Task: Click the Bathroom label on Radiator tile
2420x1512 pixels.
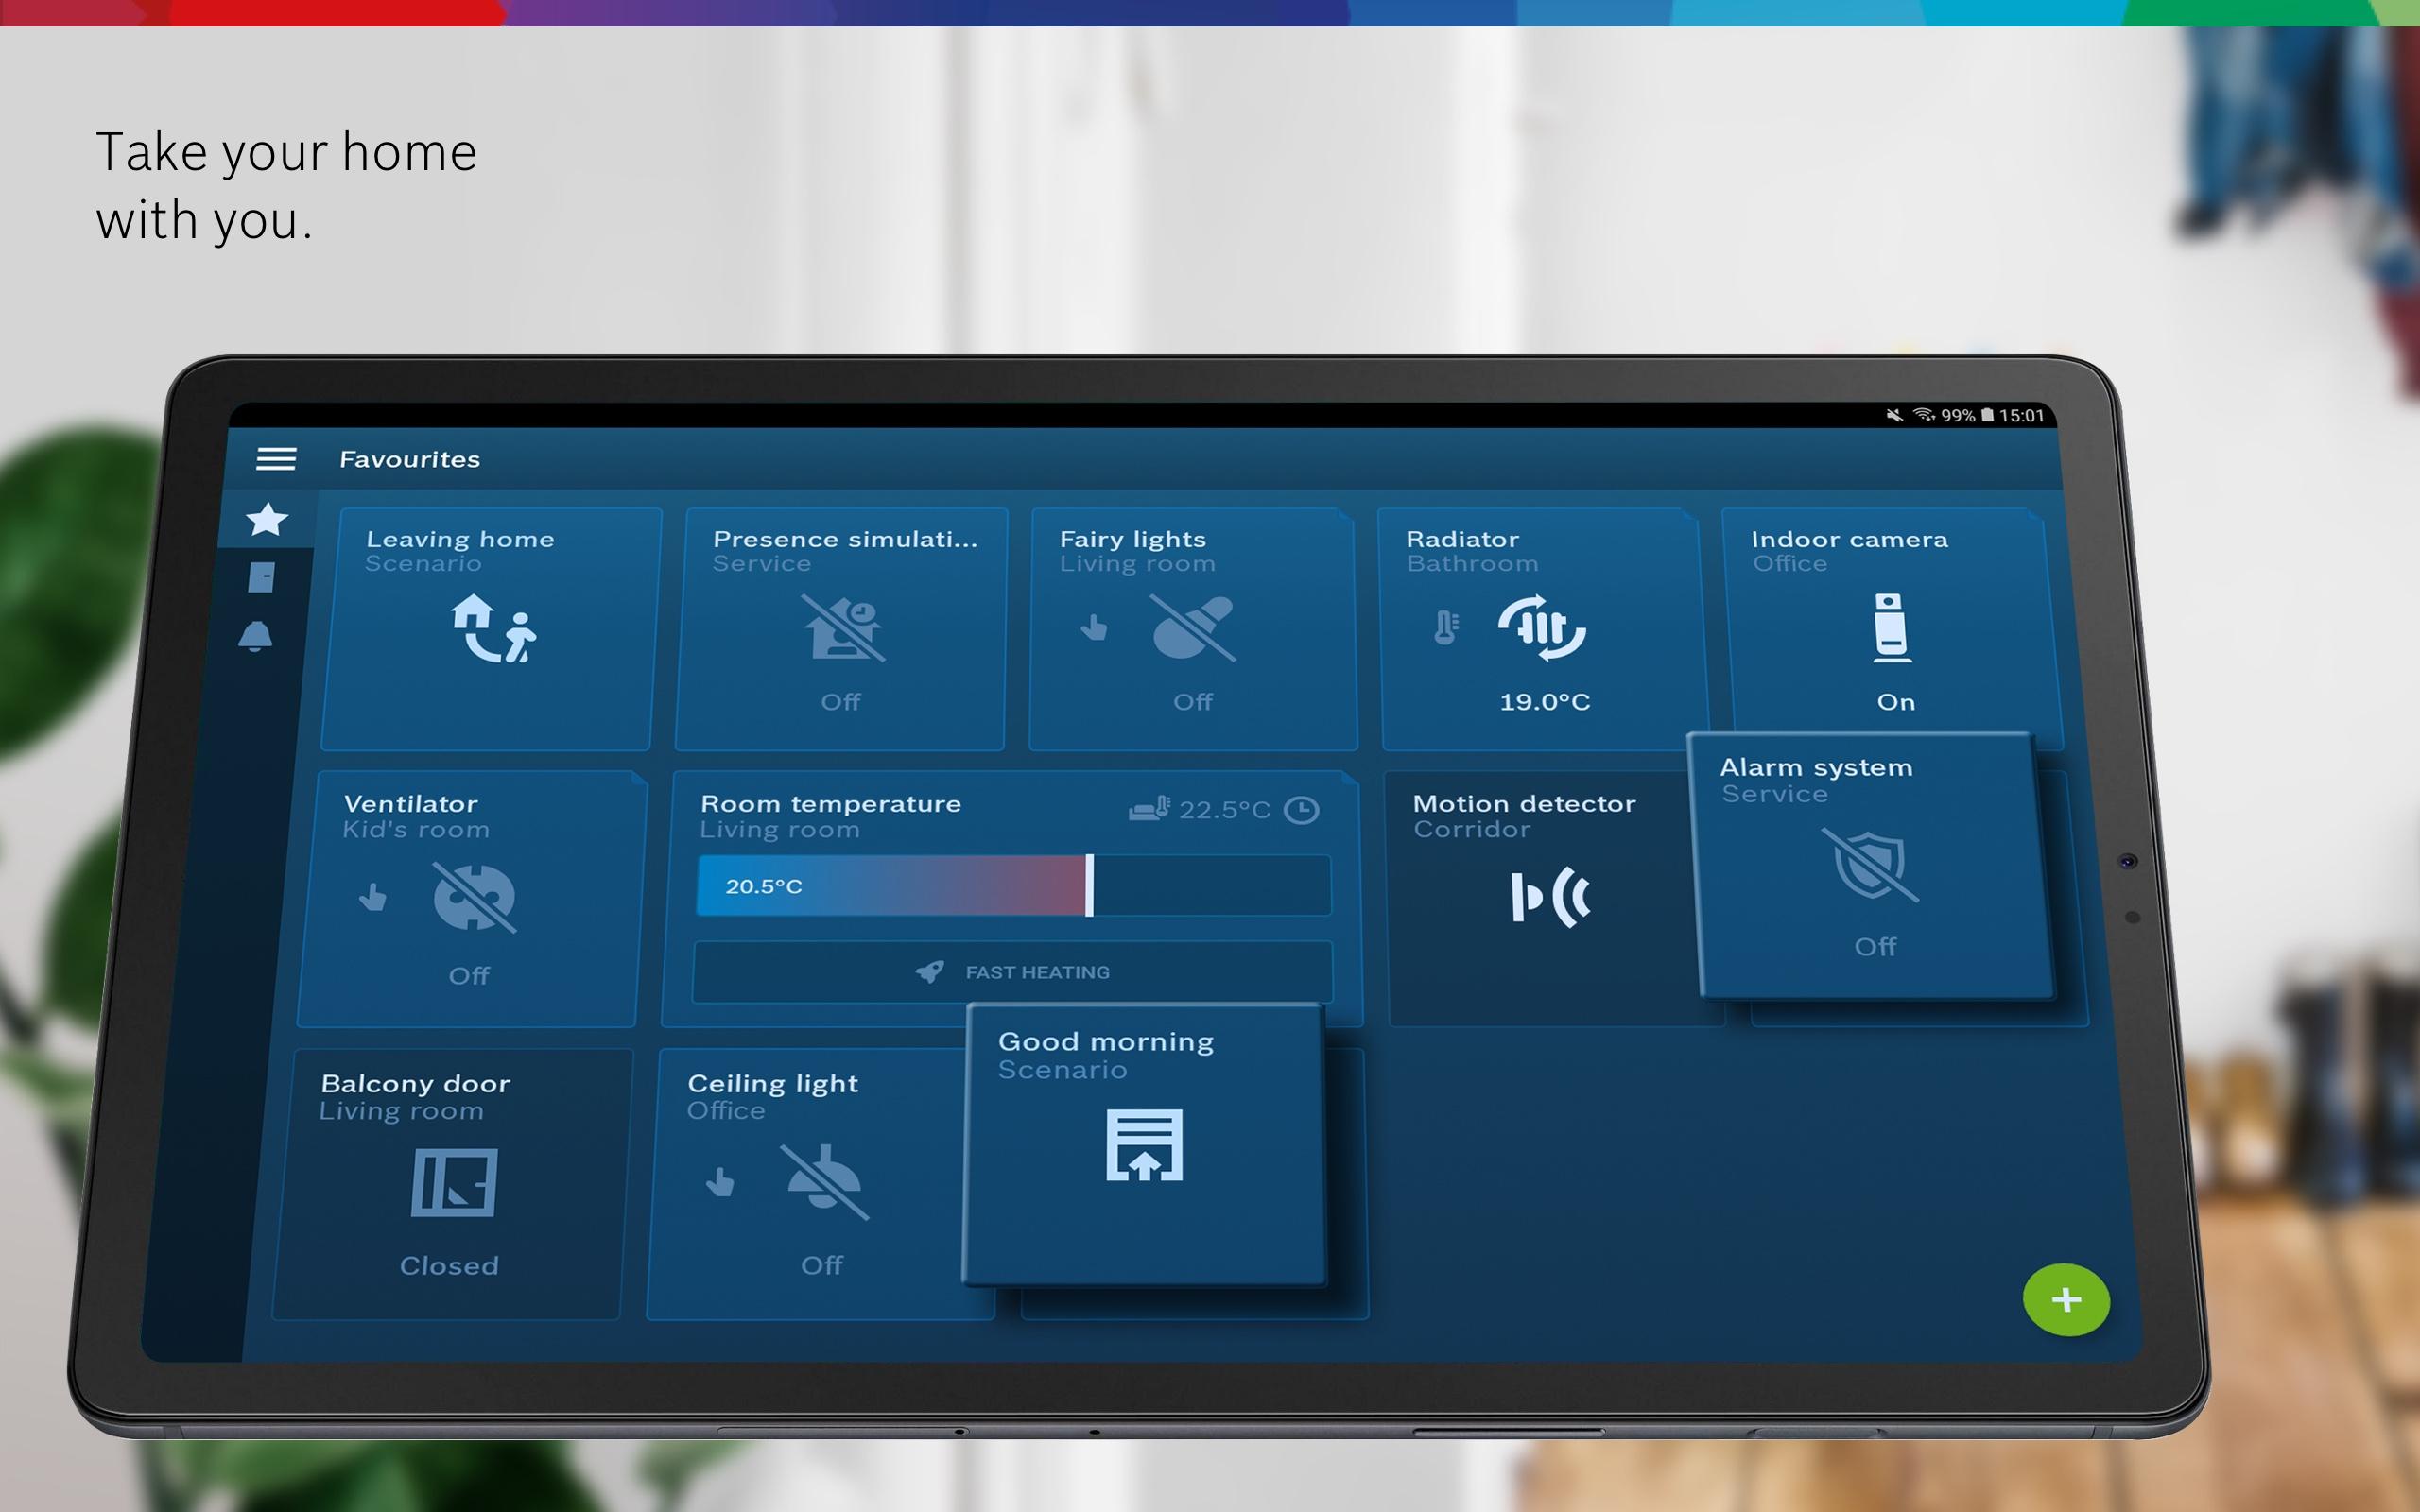Action: tap(1472, 564)
